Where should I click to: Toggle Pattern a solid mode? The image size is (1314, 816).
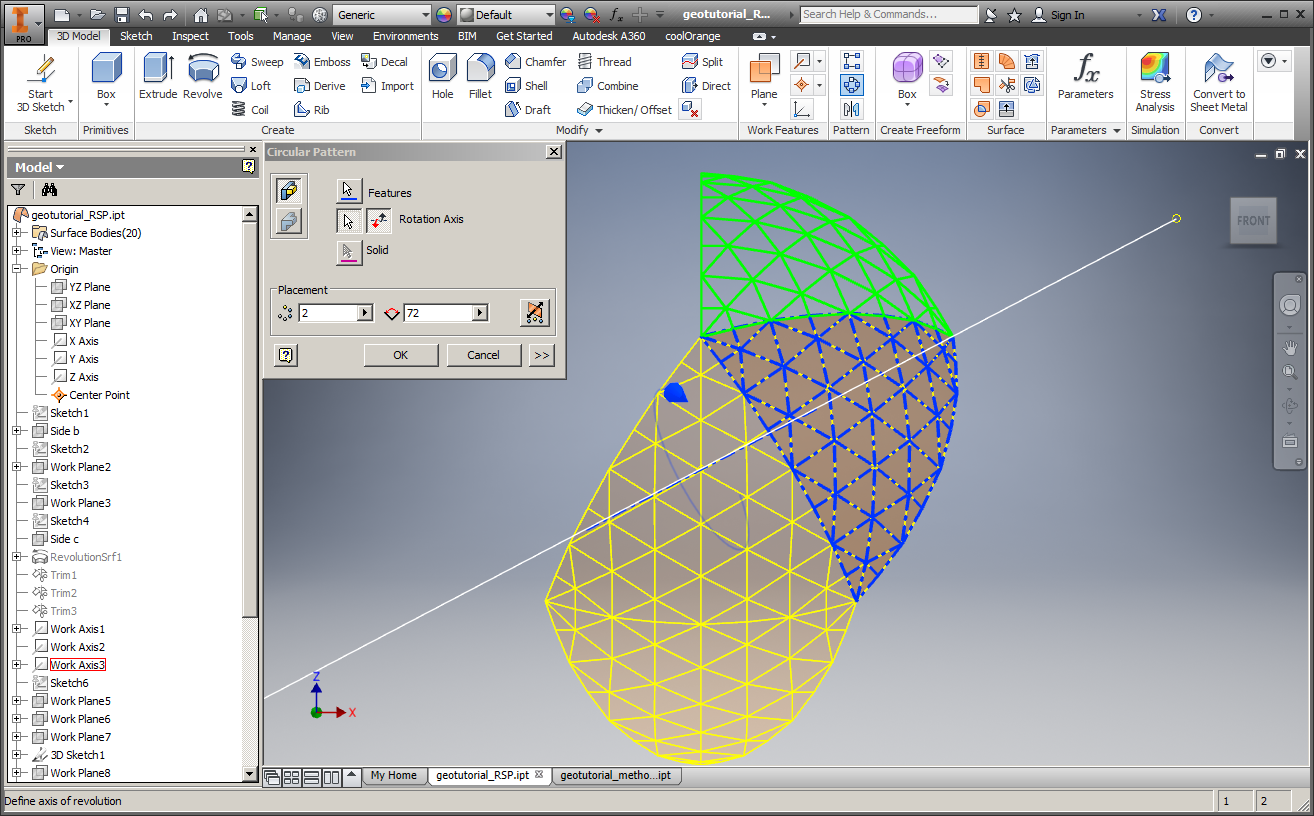[x=289, y=222]
